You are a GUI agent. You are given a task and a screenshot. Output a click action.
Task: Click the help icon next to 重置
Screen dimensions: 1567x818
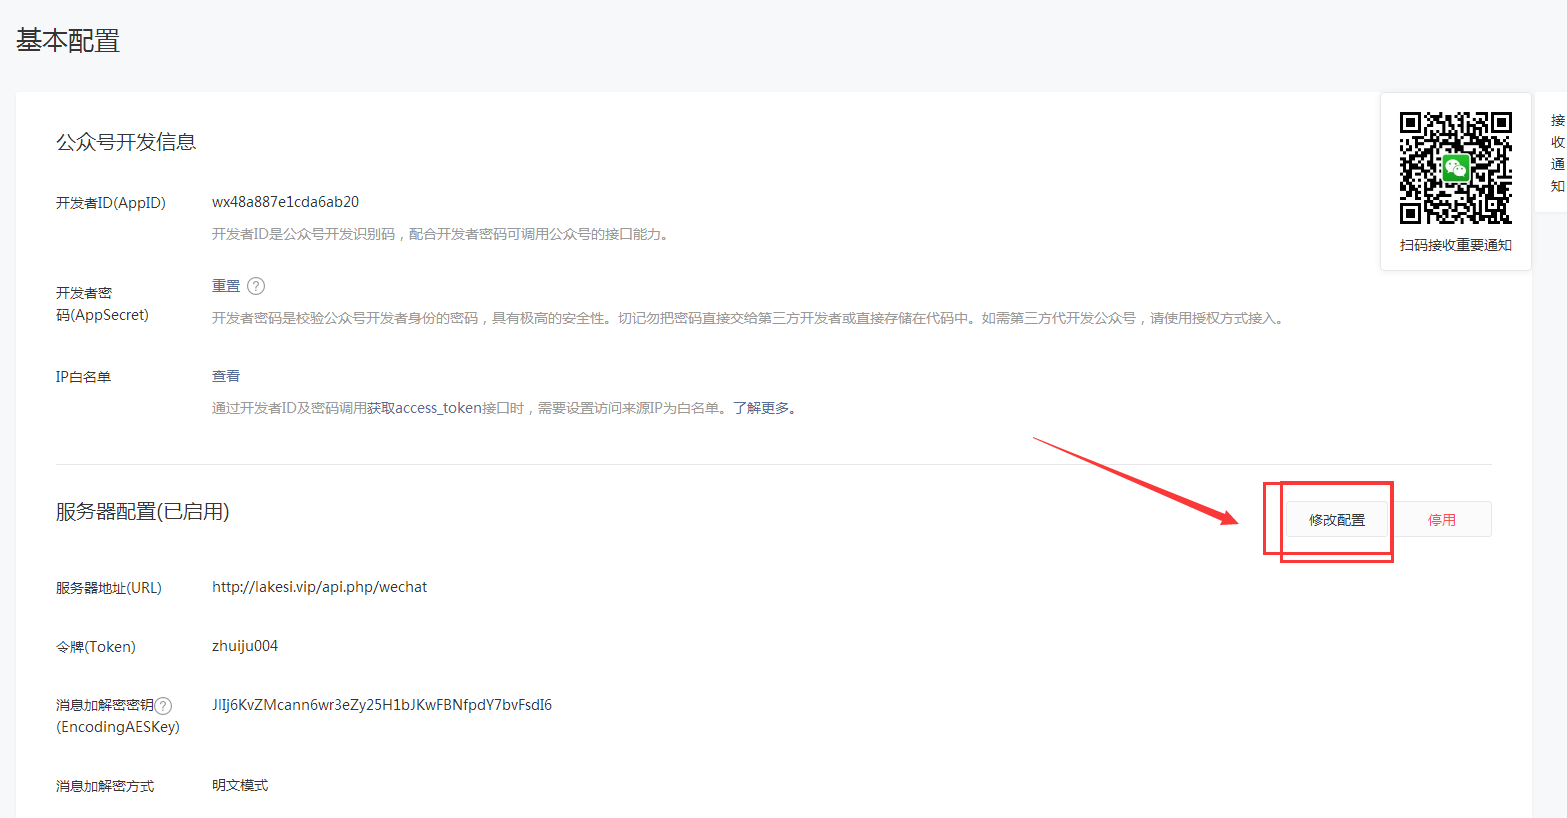(256, 286)
